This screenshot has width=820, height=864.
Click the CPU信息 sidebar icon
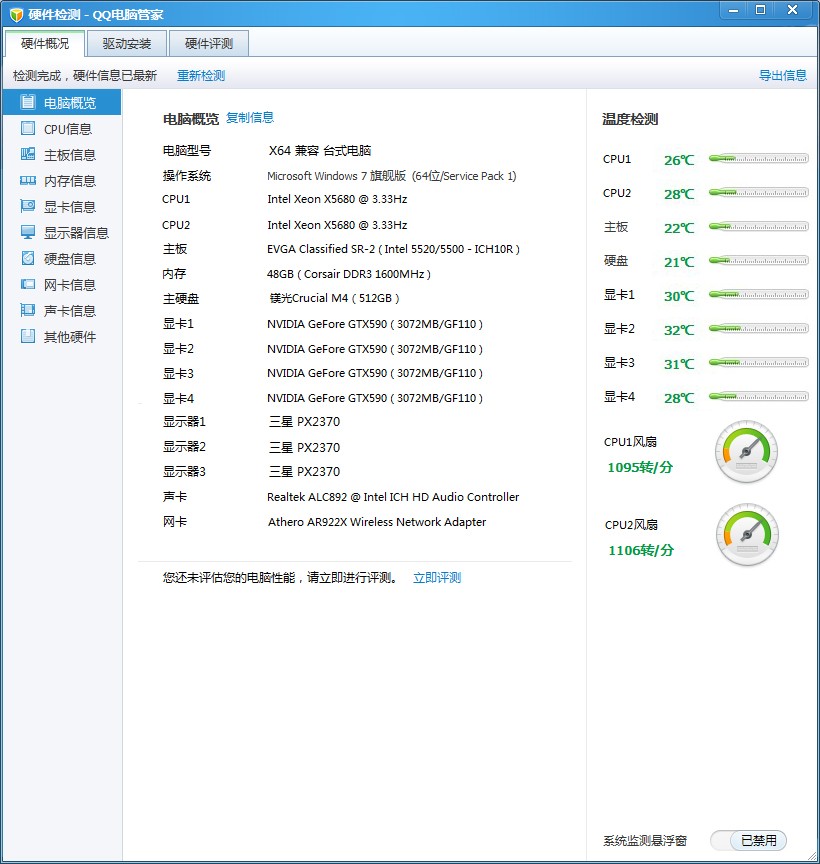[28, 128]
